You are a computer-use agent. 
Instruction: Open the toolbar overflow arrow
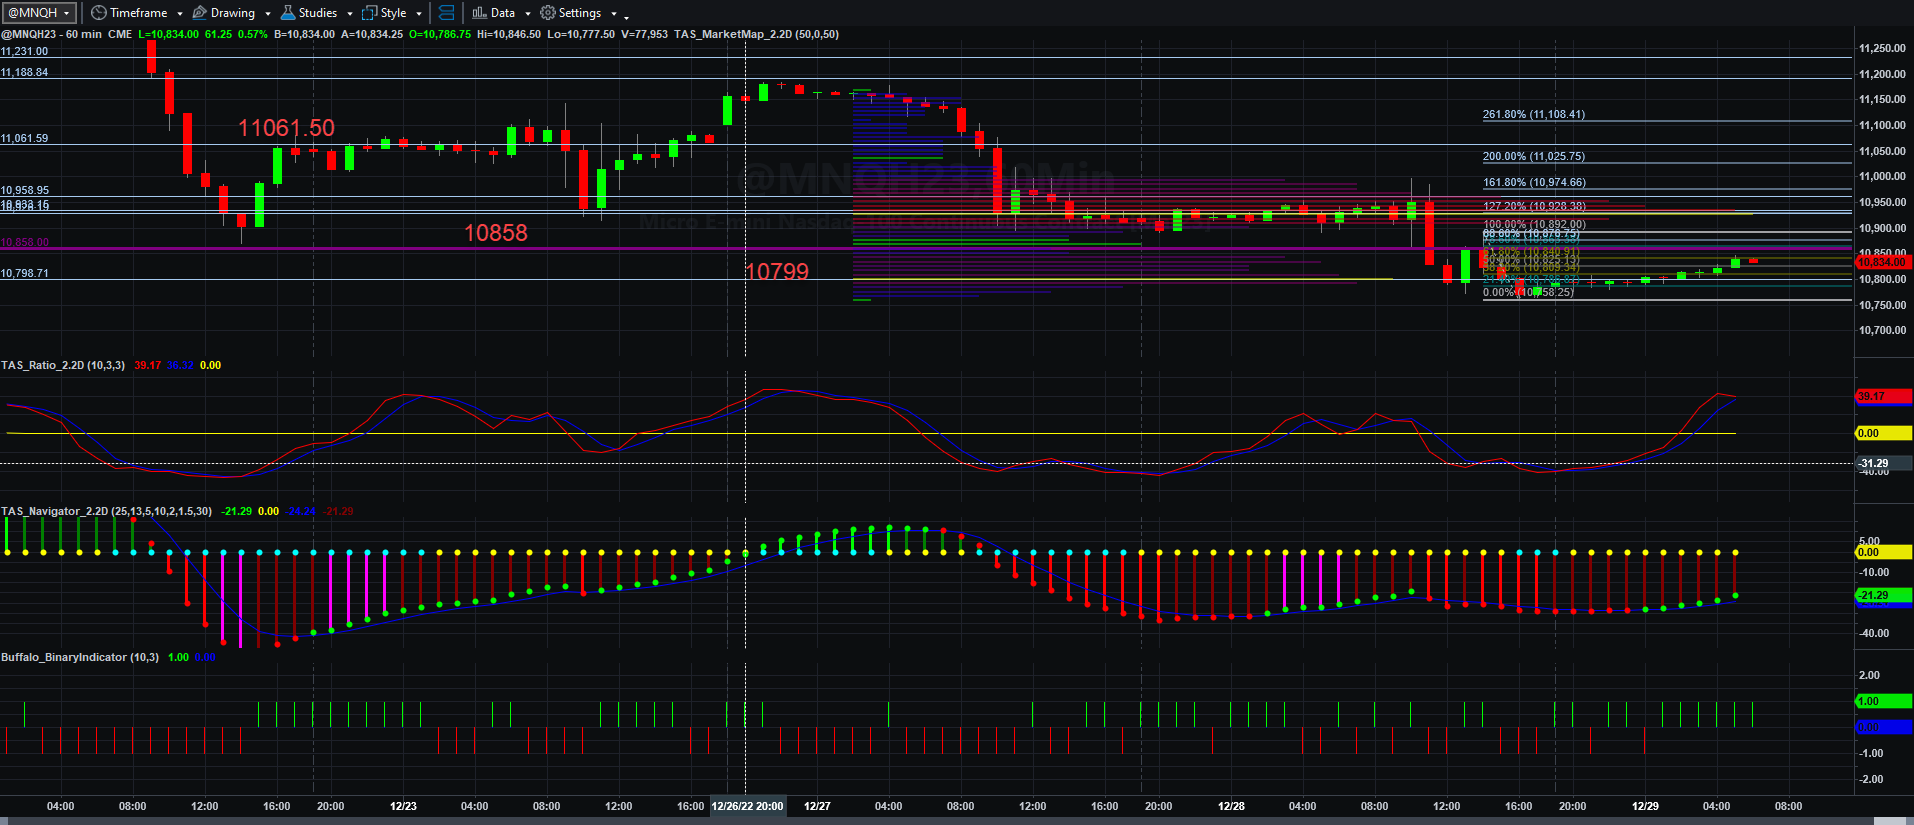pyautogui.click(x=626, y=16)
